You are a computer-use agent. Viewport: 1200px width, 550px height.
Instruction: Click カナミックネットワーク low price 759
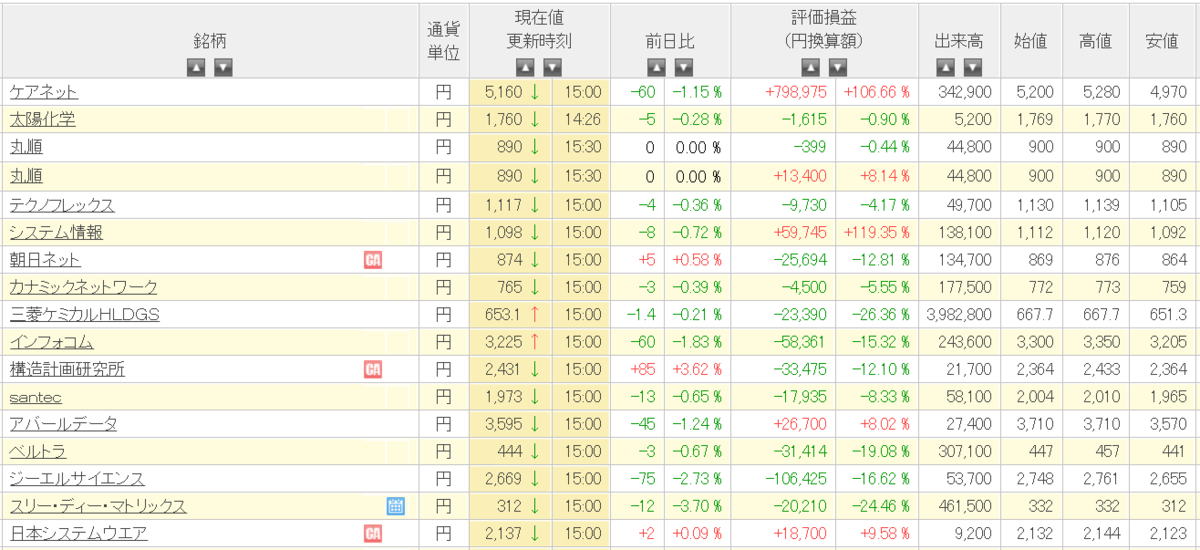pos(1174,288)
